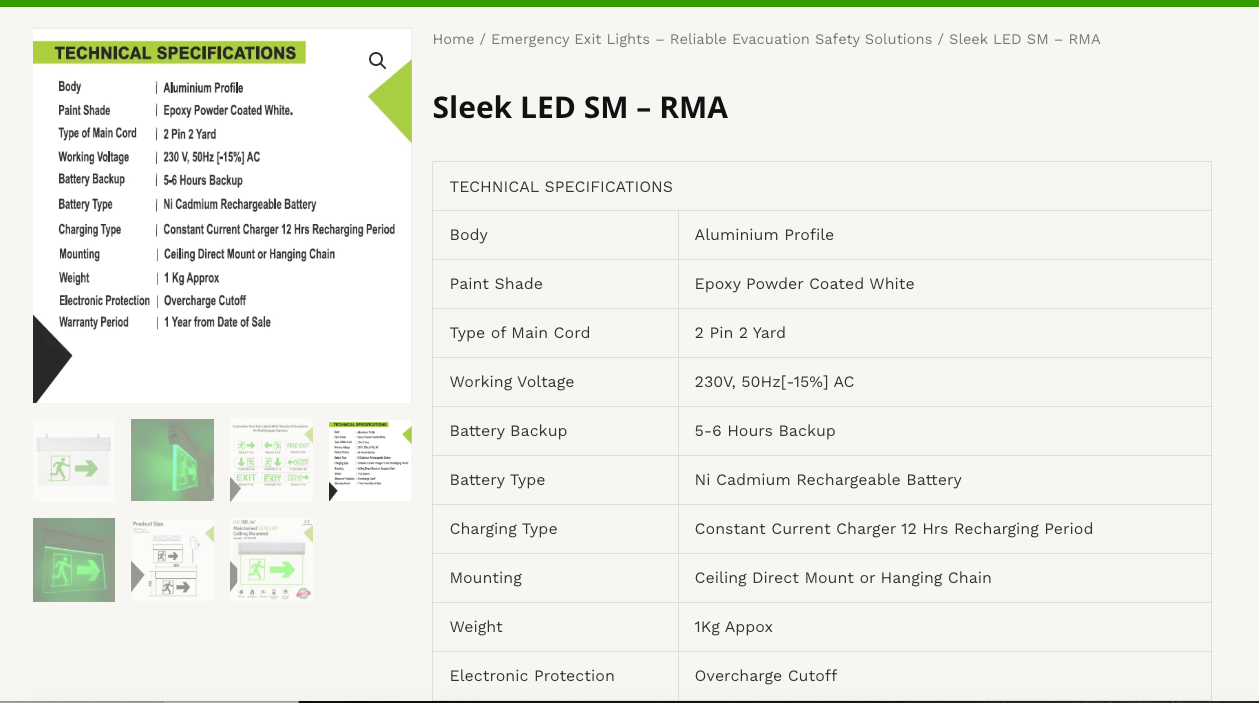The width and height of the screenshot is (1259, 703).
Task: Click the Ni Cadmium Rechargeable Battery table cell
Action: tap(945, 480)
